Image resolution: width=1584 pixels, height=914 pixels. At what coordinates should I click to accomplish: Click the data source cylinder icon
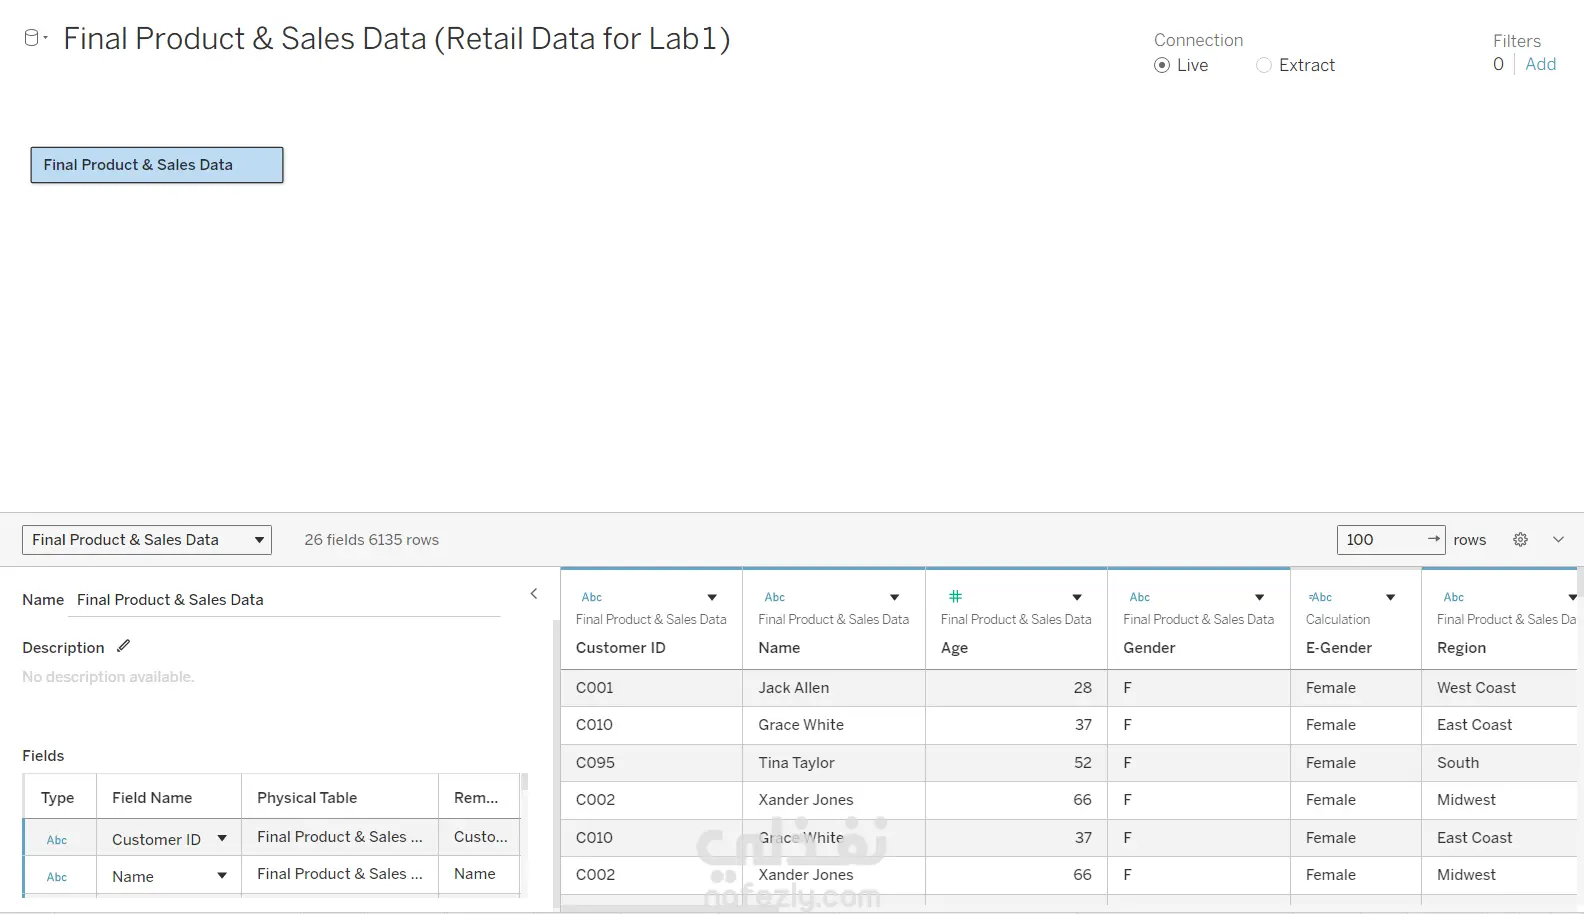click(32, 38)
